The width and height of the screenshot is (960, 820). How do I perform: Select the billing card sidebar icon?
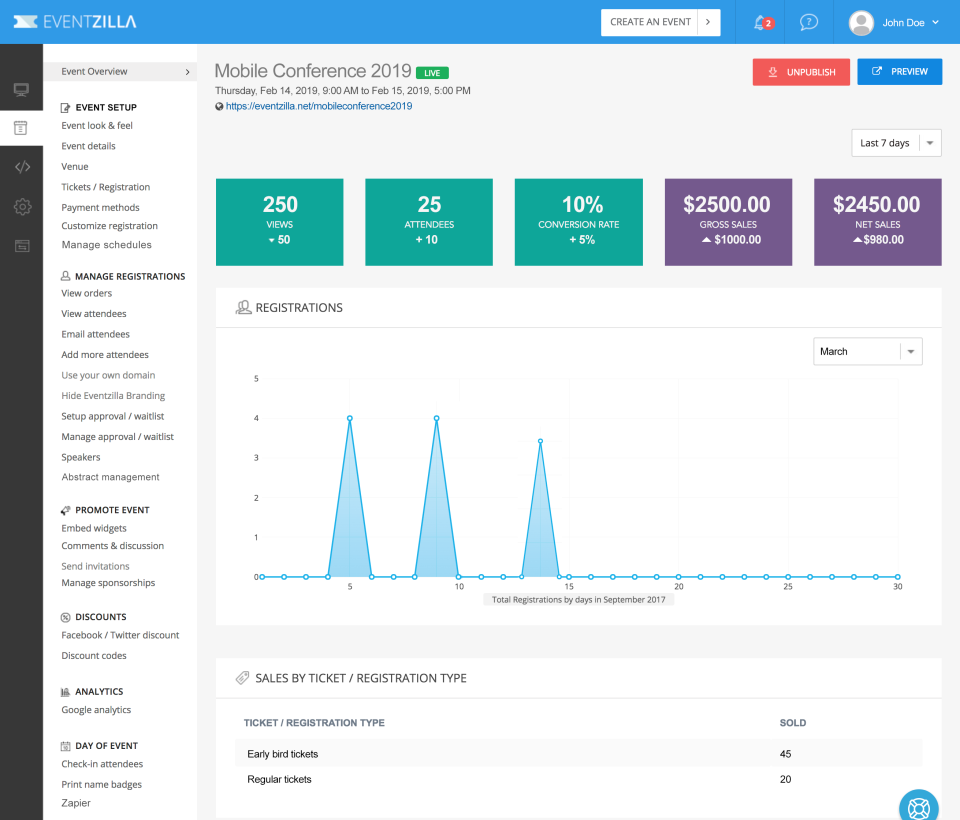pos(22,246)
